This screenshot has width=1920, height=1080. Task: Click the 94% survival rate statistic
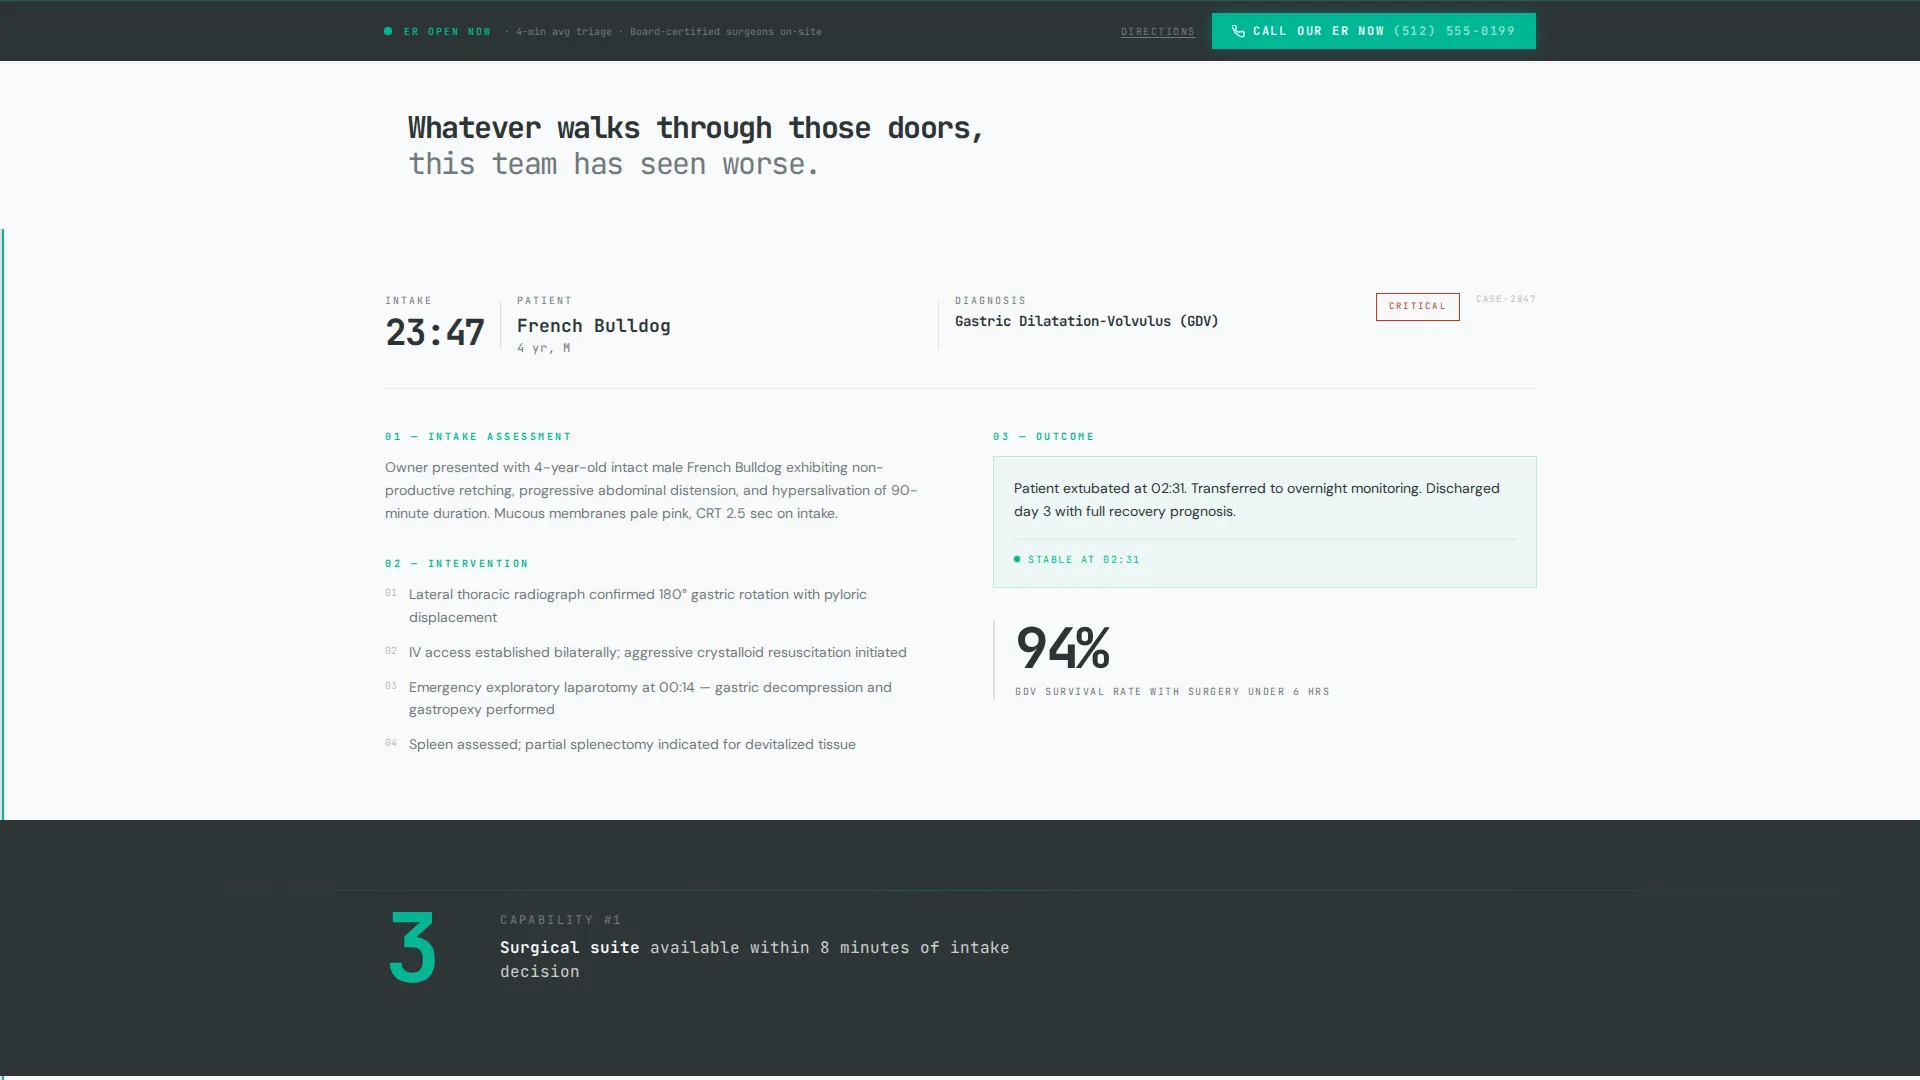click(1063, 648)
